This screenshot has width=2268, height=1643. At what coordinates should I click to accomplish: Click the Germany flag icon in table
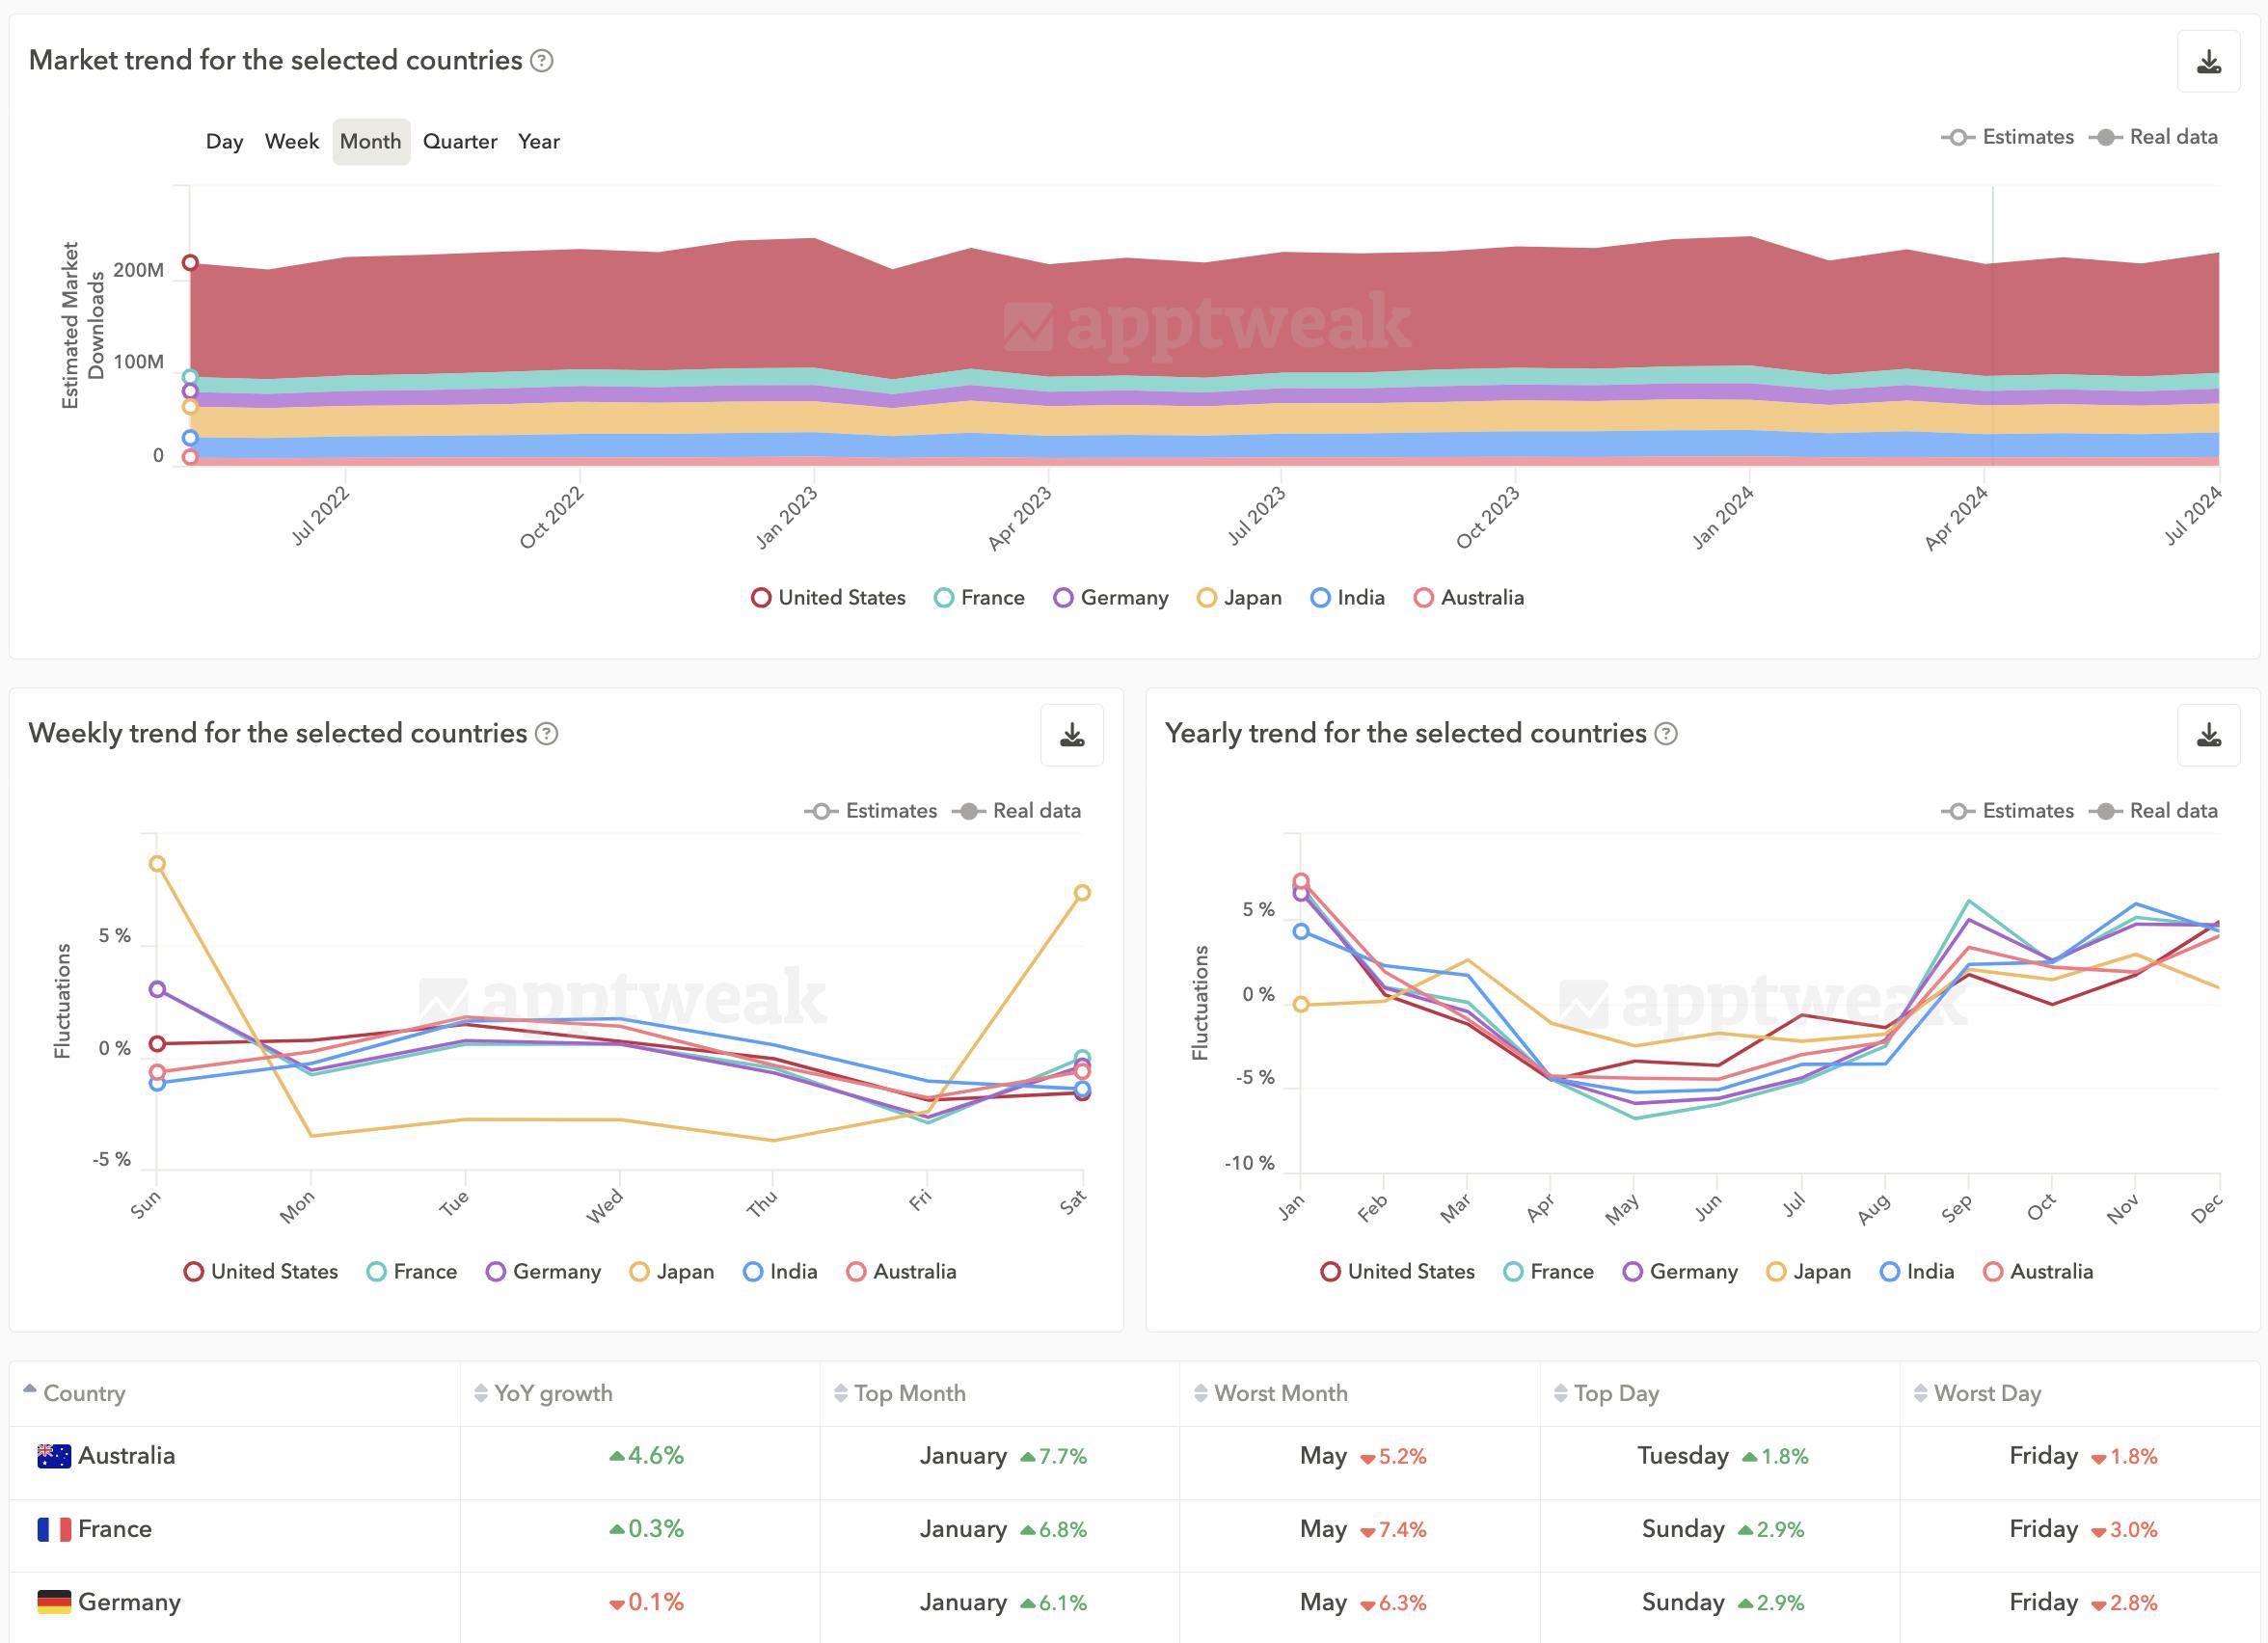click(x=53, y=1602)
